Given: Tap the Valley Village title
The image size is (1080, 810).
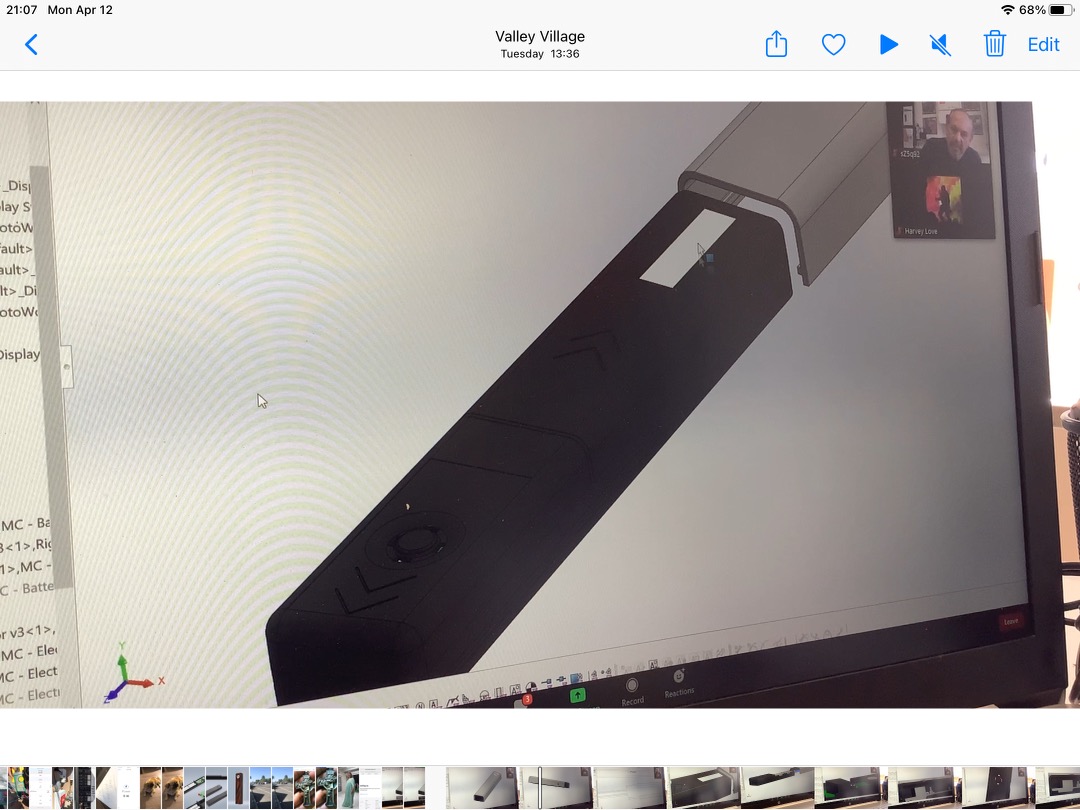Looking at the screenshot, I should (540, 37).
